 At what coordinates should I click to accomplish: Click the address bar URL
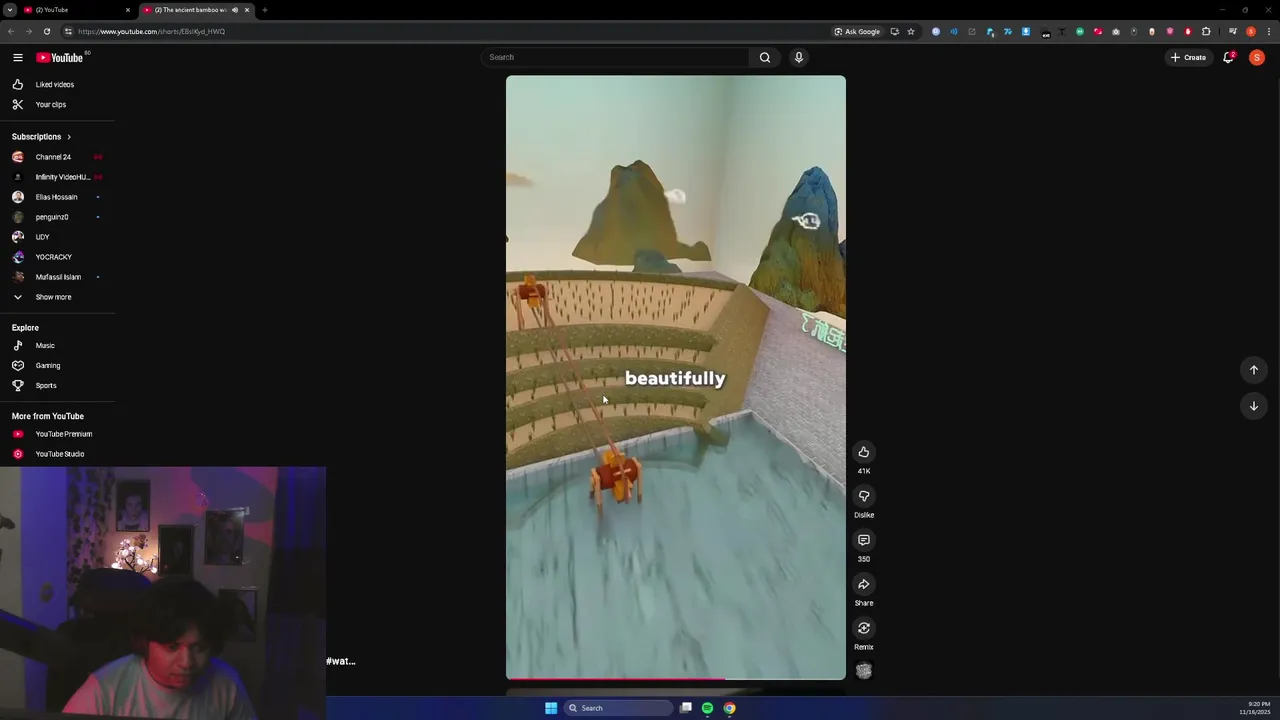point(152,31)
